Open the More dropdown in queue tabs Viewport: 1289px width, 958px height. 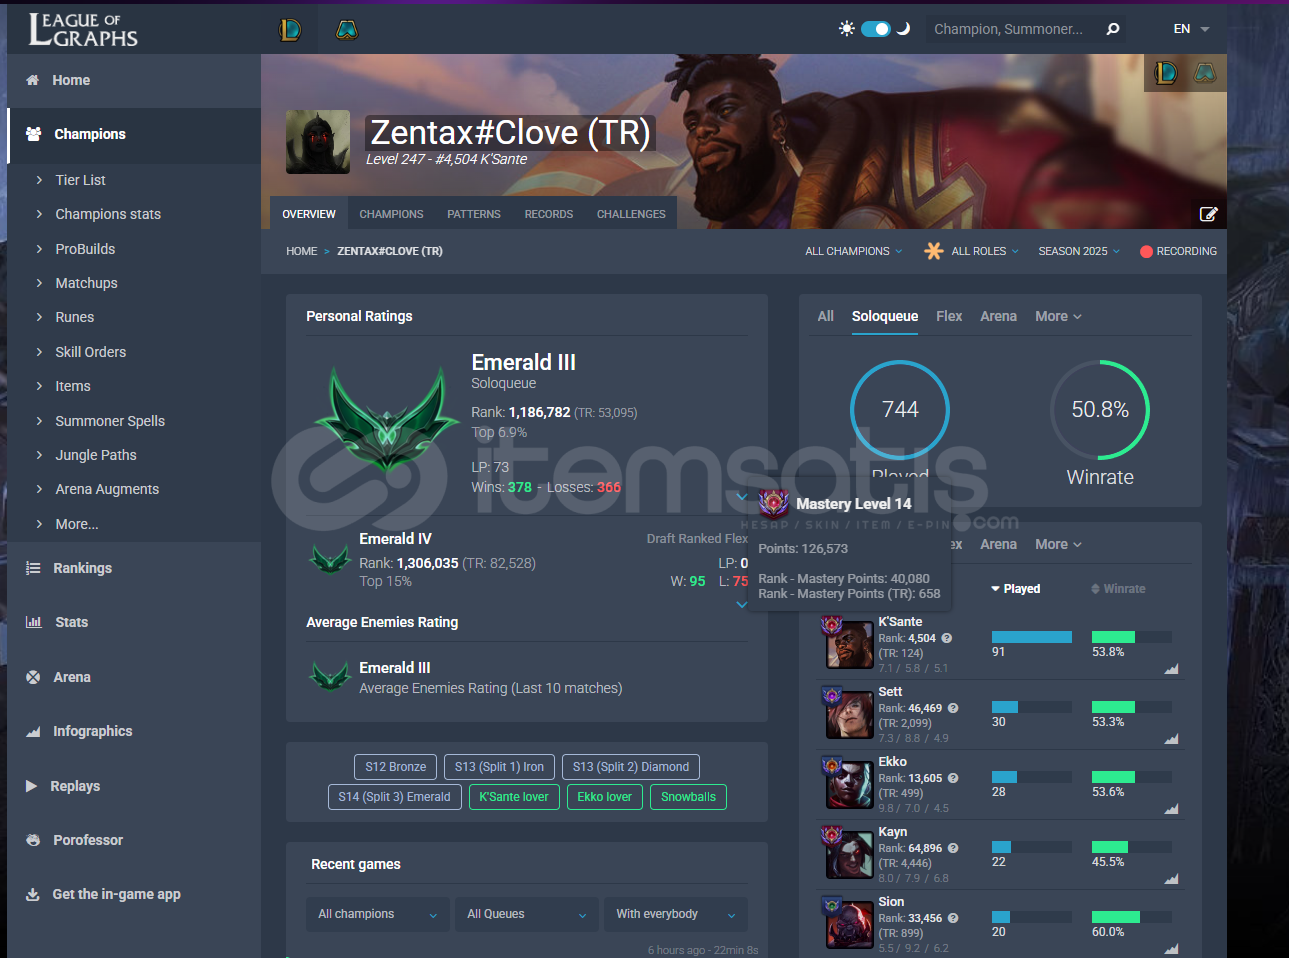1058,316
